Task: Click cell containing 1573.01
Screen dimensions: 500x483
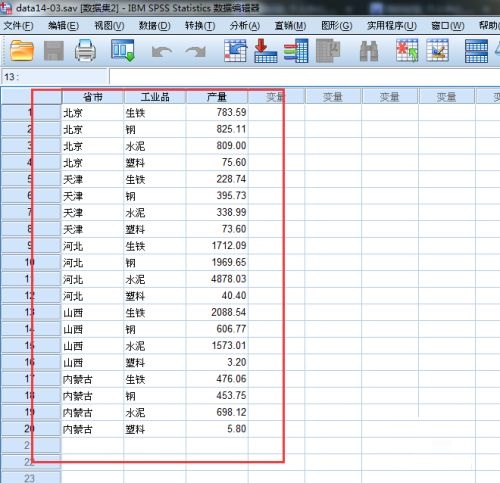Action: pos(217,346)
